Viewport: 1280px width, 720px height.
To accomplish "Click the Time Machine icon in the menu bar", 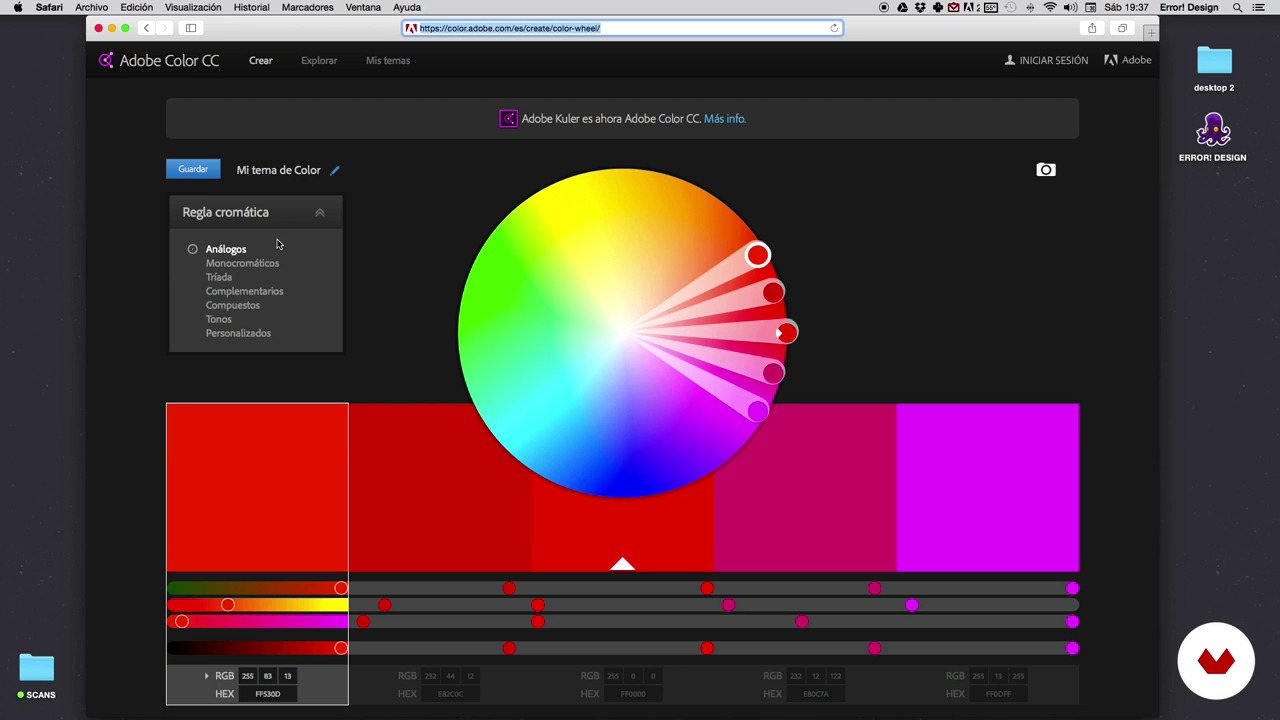I will point(1011,7).
